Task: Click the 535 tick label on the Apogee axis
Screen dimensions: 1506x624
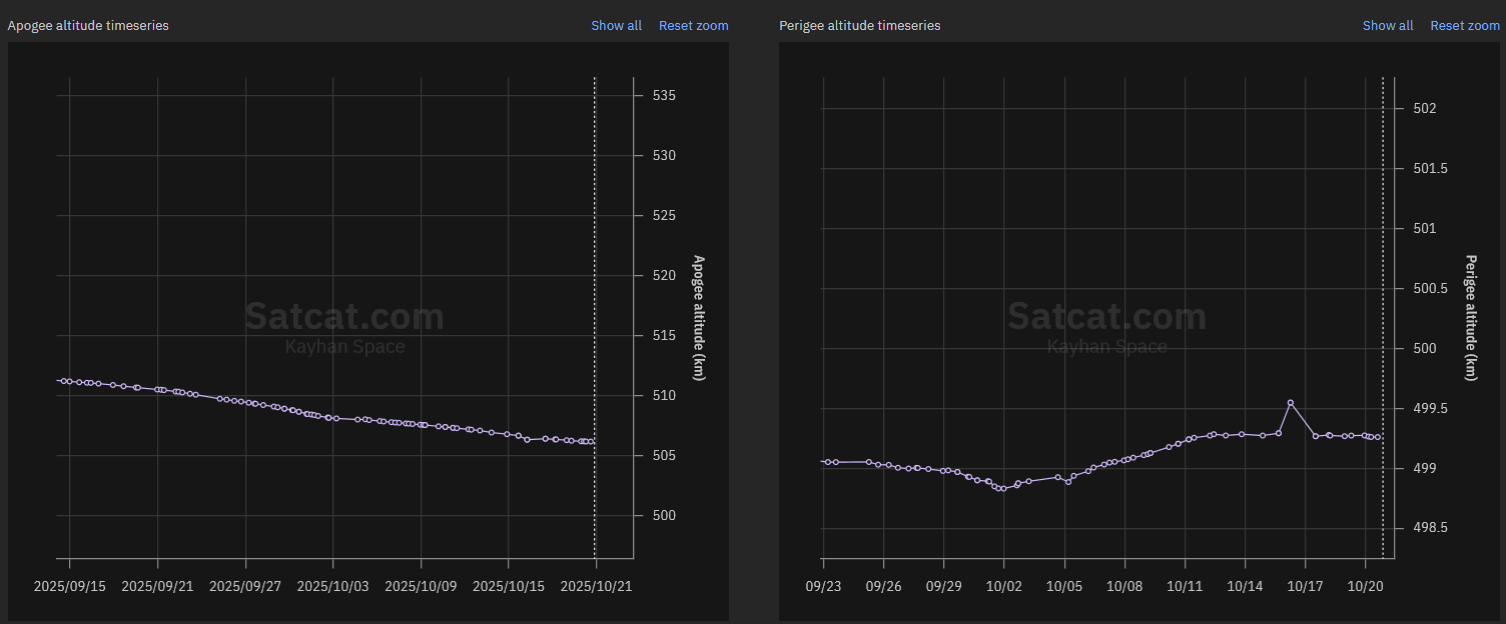Action: [x=664, y=96]
